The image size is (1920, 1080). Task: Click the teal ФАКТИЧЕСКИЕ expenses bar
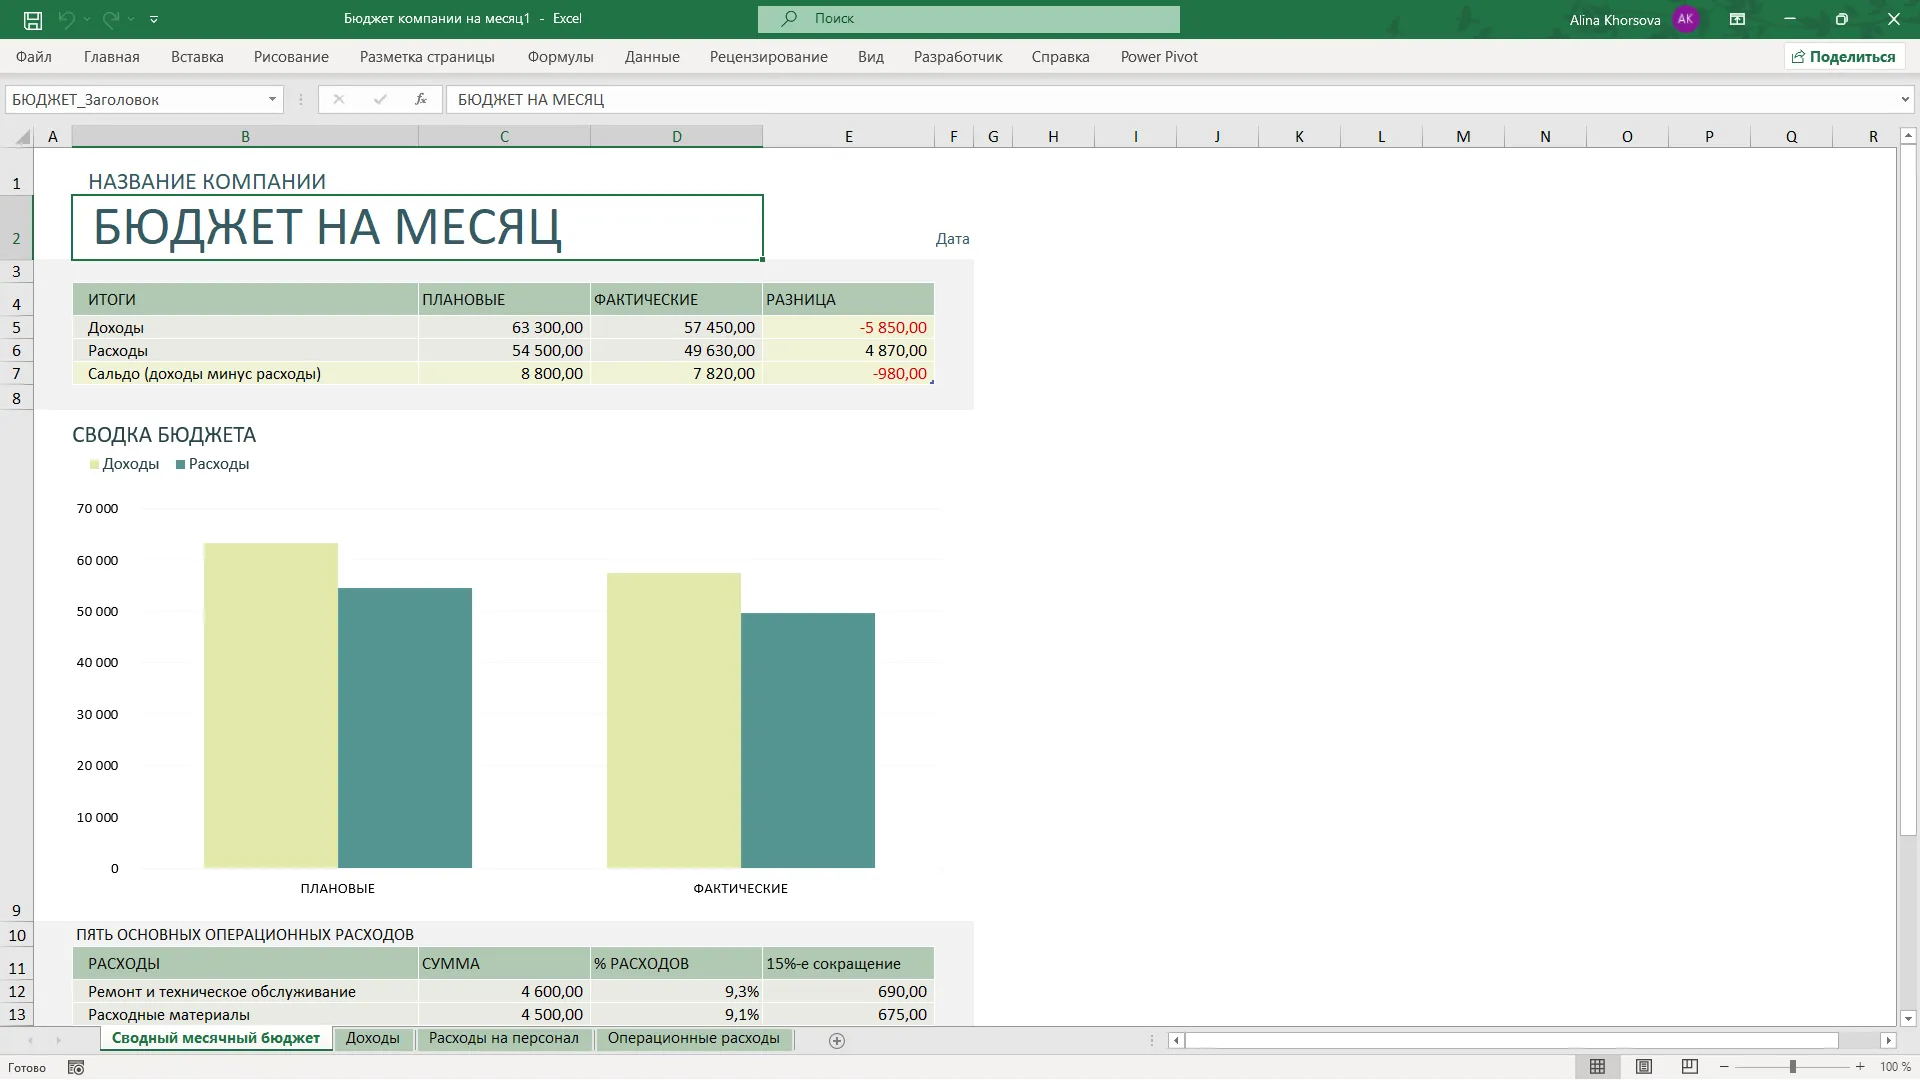tap(808, 740)
